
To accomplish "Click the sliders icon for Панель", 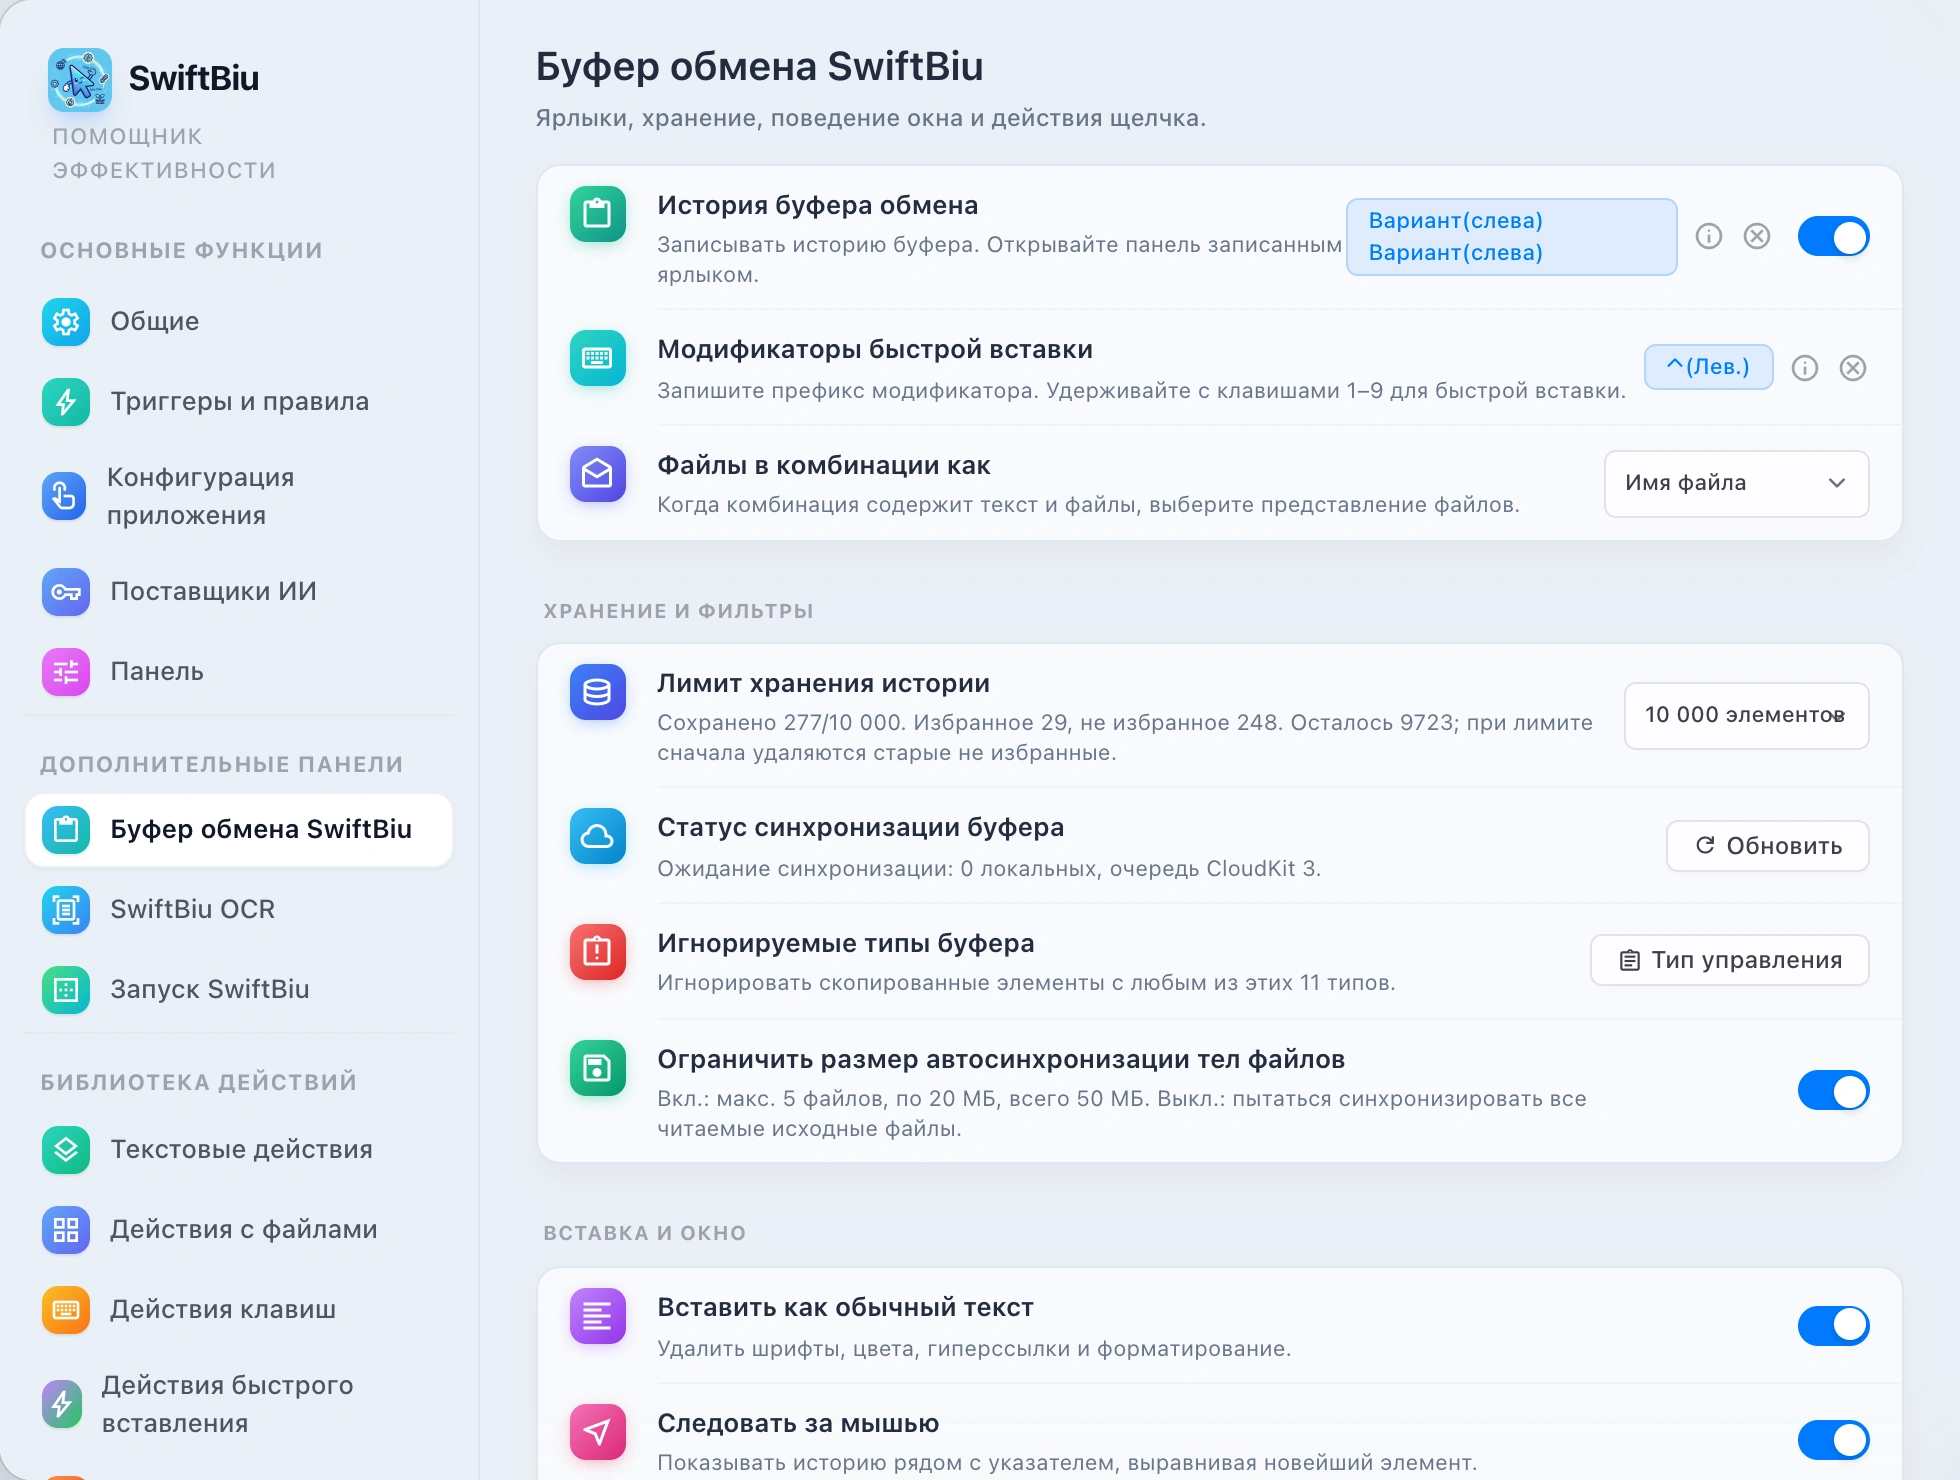I will pyautogui.click(x=66, y=672).
